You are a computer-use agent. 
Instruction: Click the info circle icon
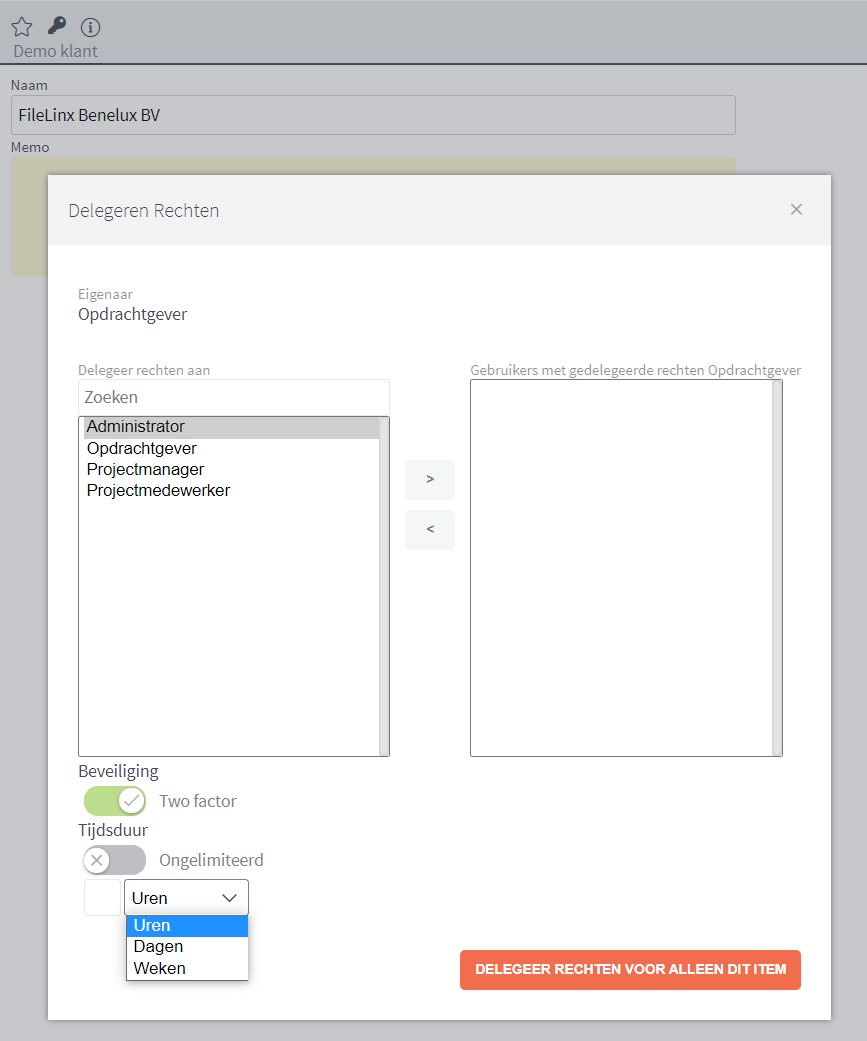[90, 27]
